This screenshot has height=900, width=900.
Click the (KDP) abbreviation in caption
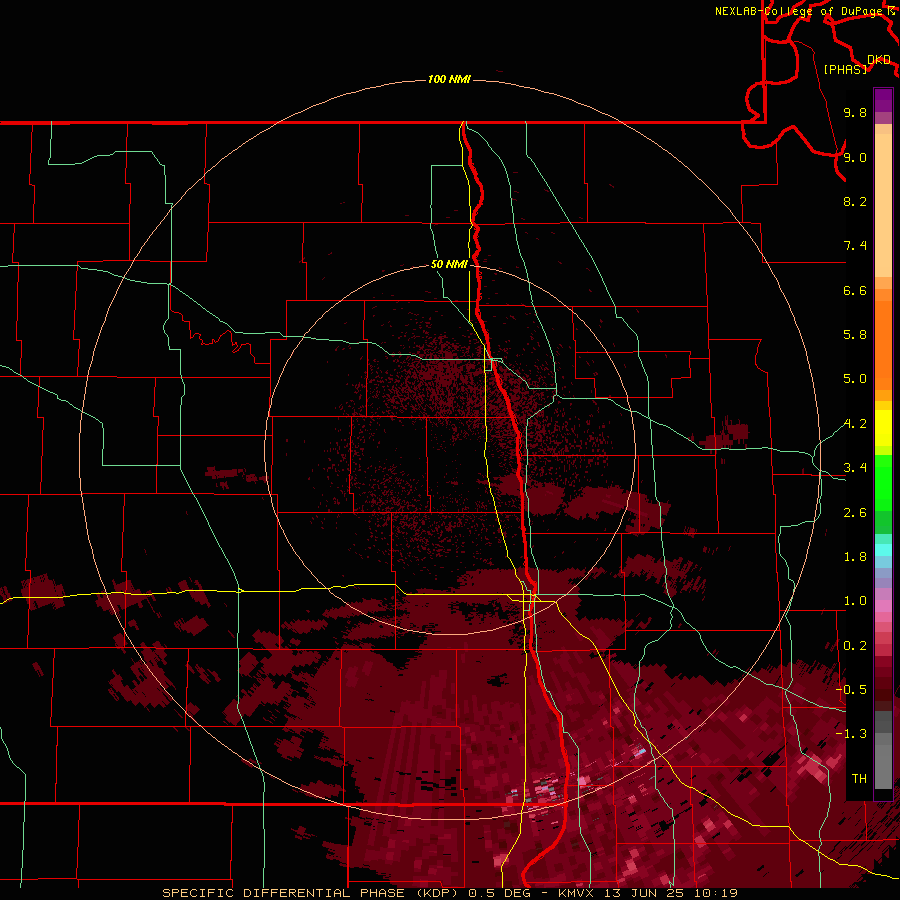point(439,893)
